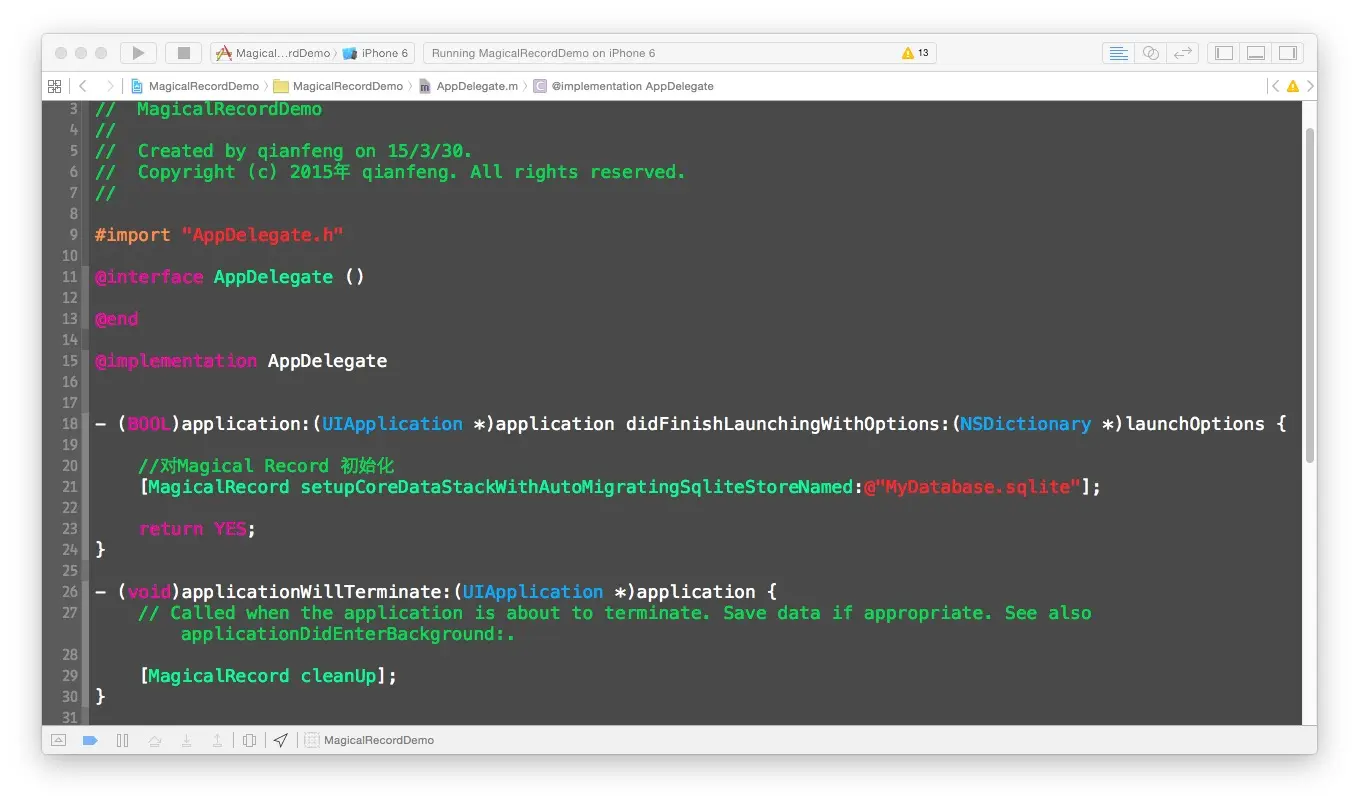The height and width of the screenshot is (804, 1359).
Task: Go forward in editor history
Action: 110,86
